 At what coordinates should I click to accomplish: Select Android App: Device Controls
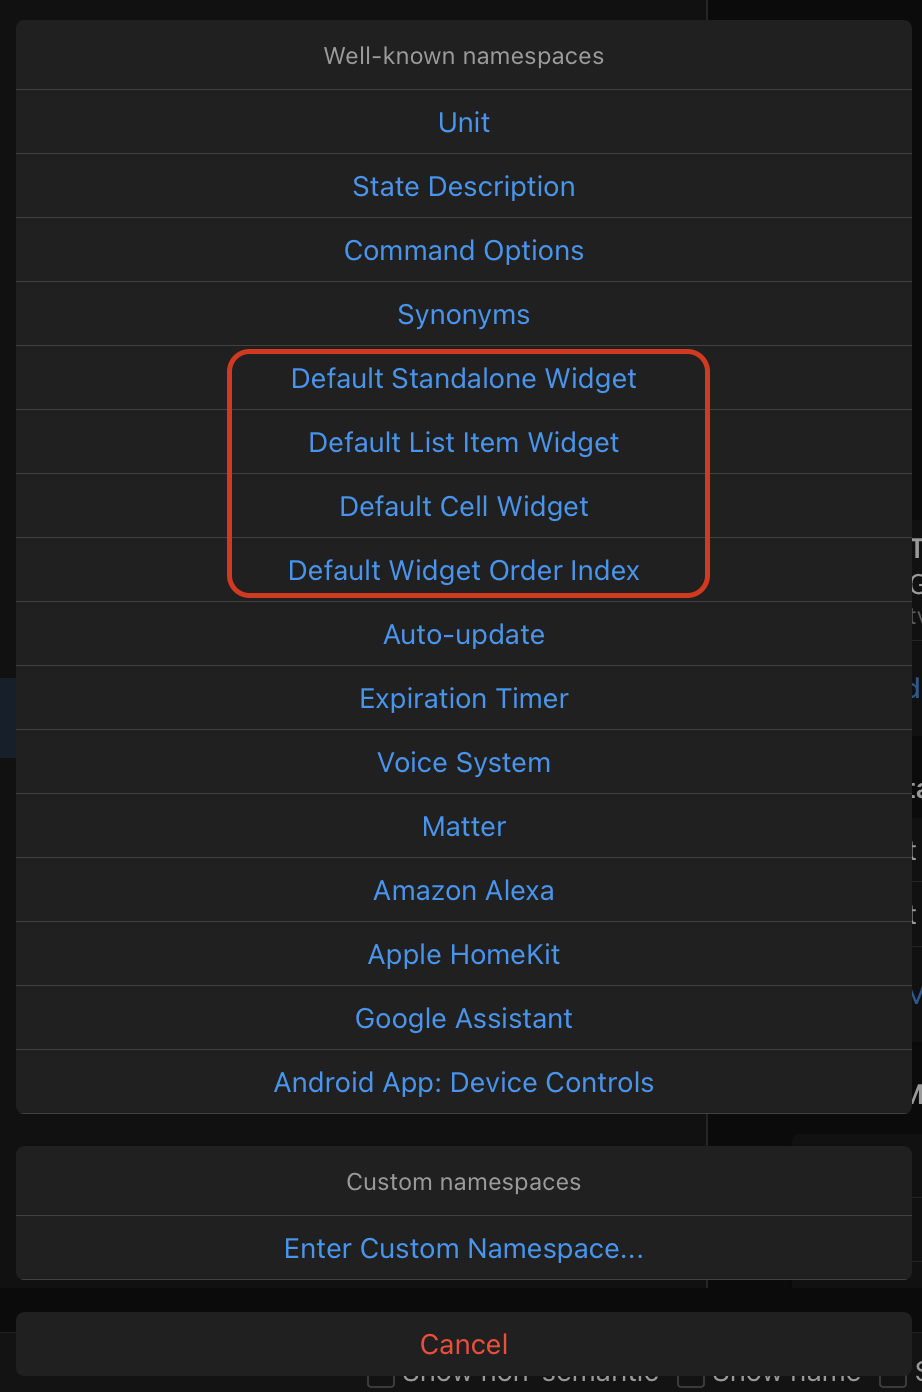click(x=464, y=1082)
